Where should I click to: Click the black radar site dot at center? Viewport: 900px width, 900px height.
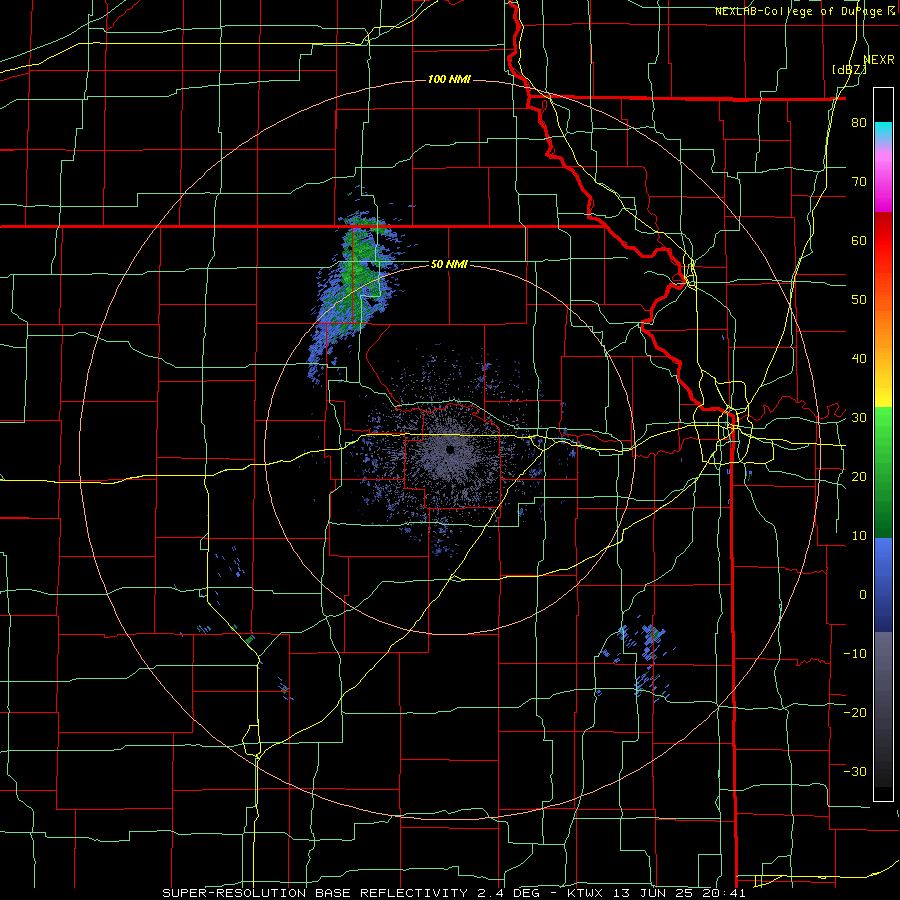(x=450, y=449)
